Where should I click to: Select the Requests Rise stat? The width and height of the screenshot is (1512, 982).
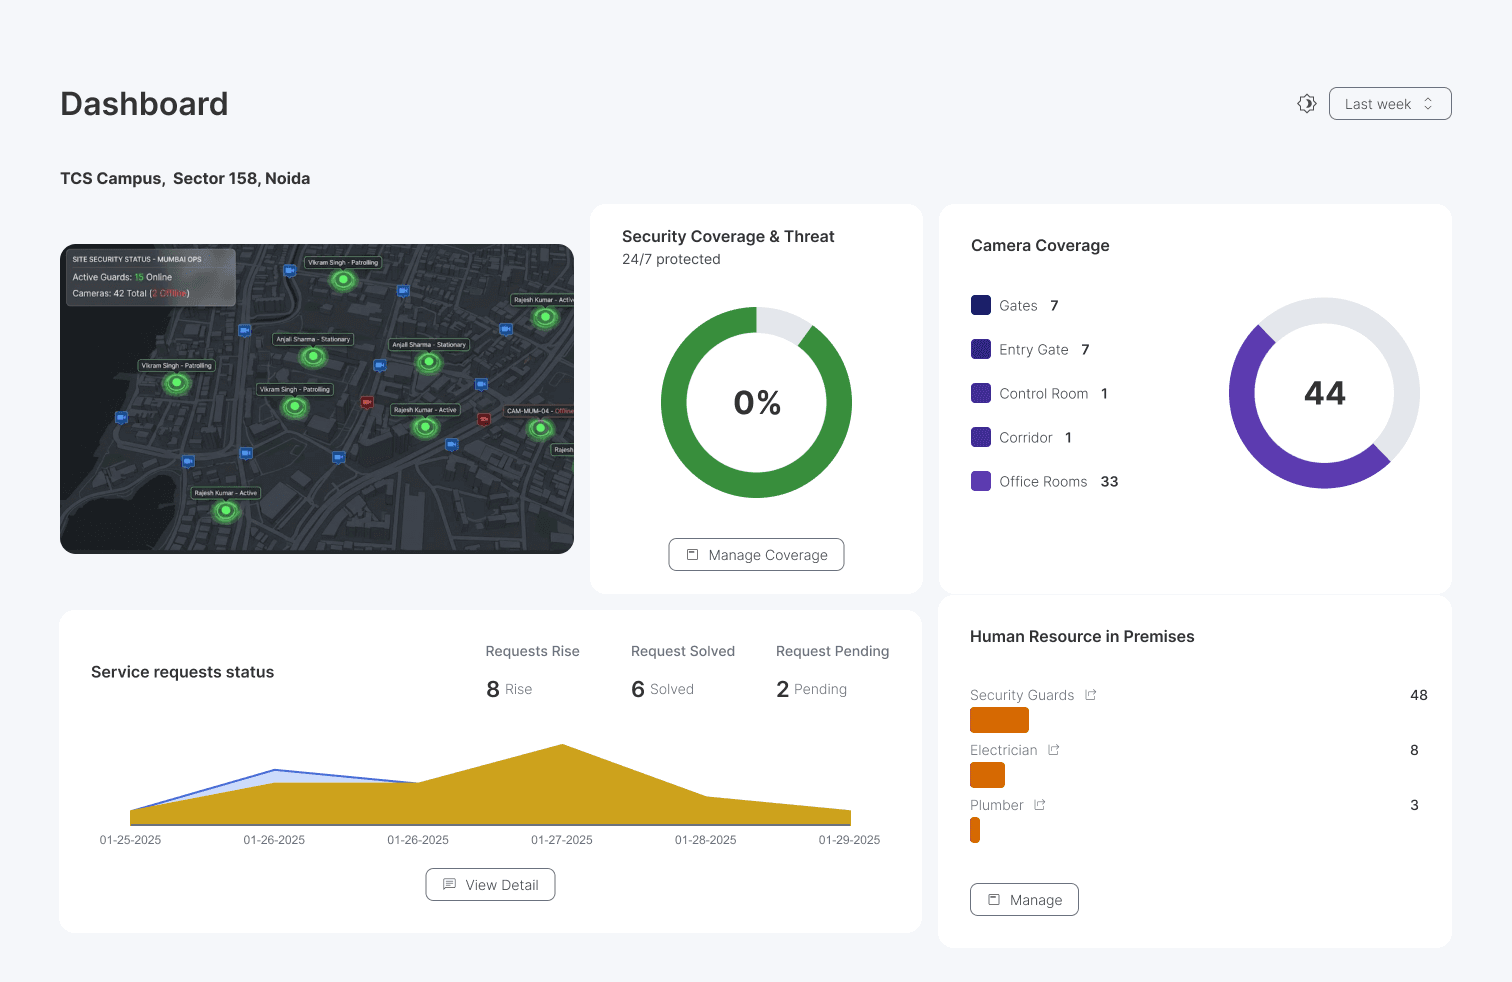(x=532, y=670)
